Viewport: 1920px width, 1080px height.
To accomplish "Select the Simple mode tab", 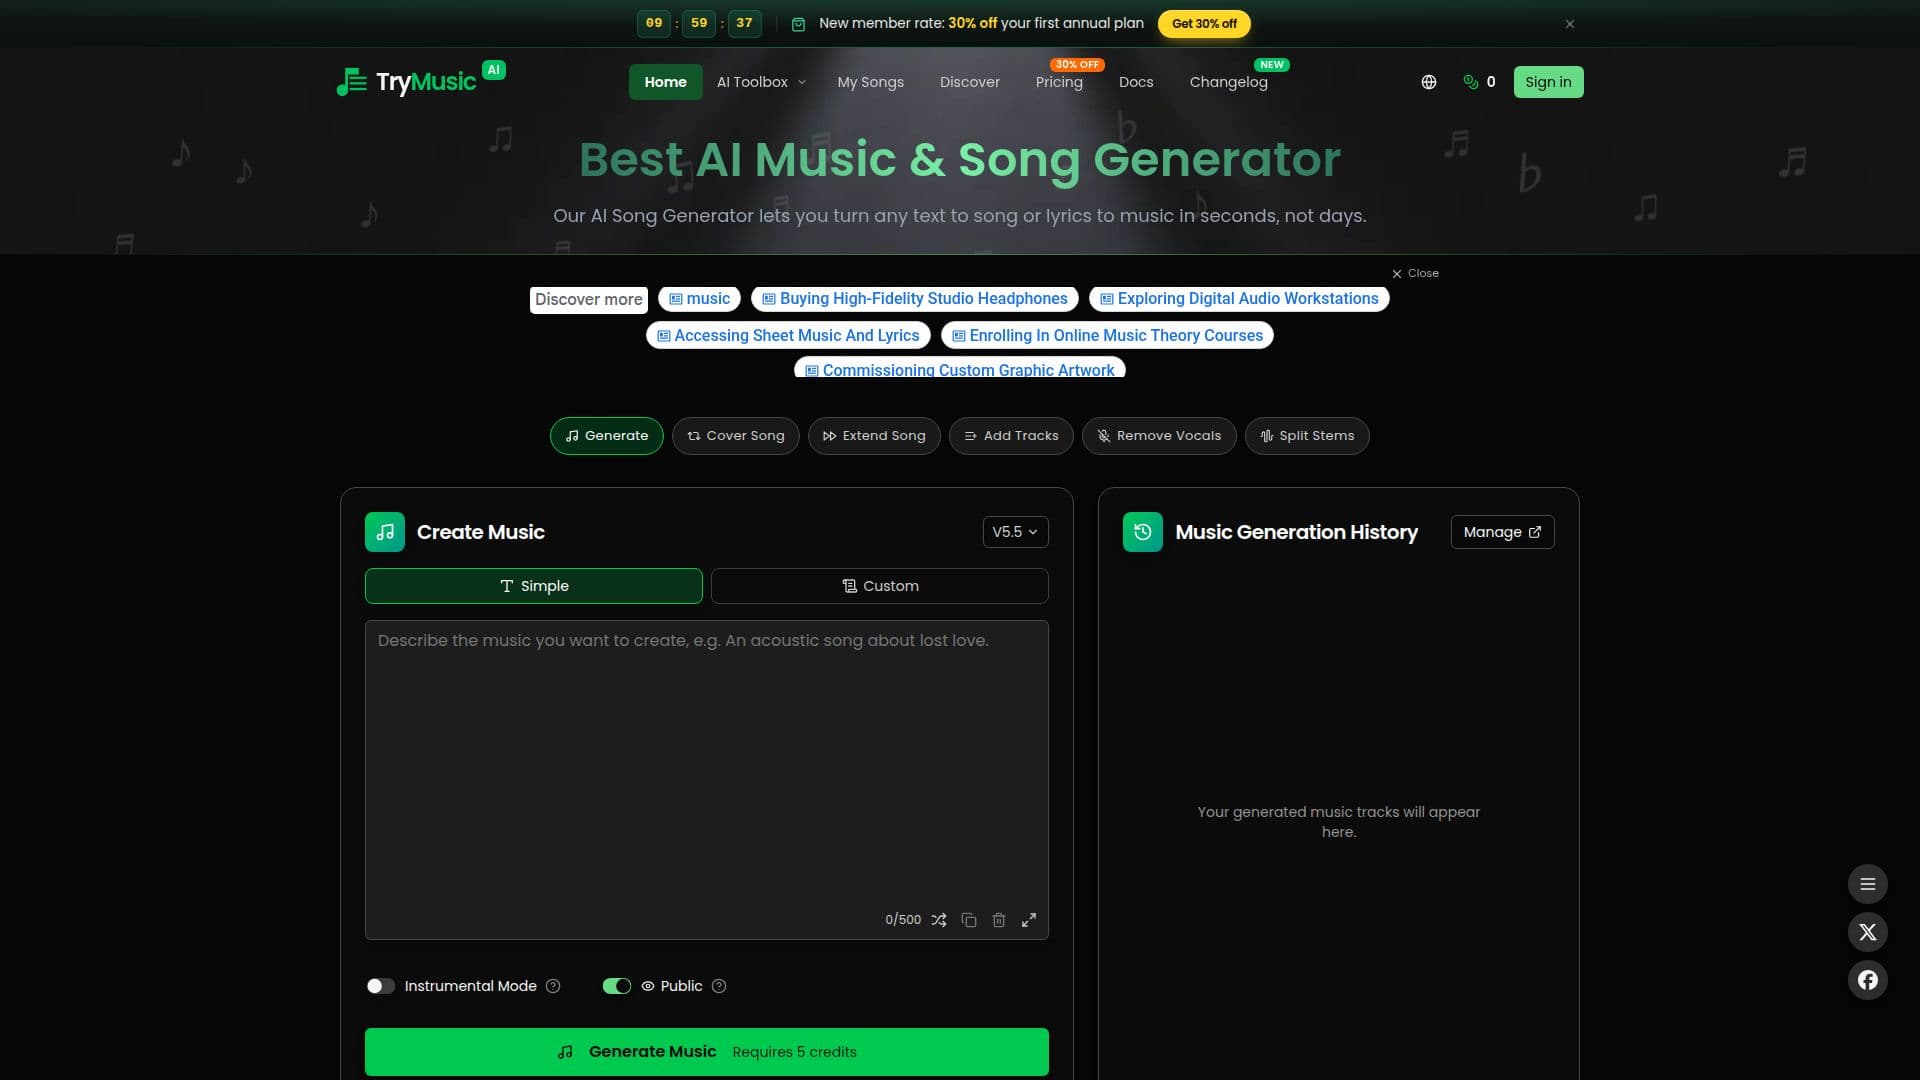I will pos(534,586).
